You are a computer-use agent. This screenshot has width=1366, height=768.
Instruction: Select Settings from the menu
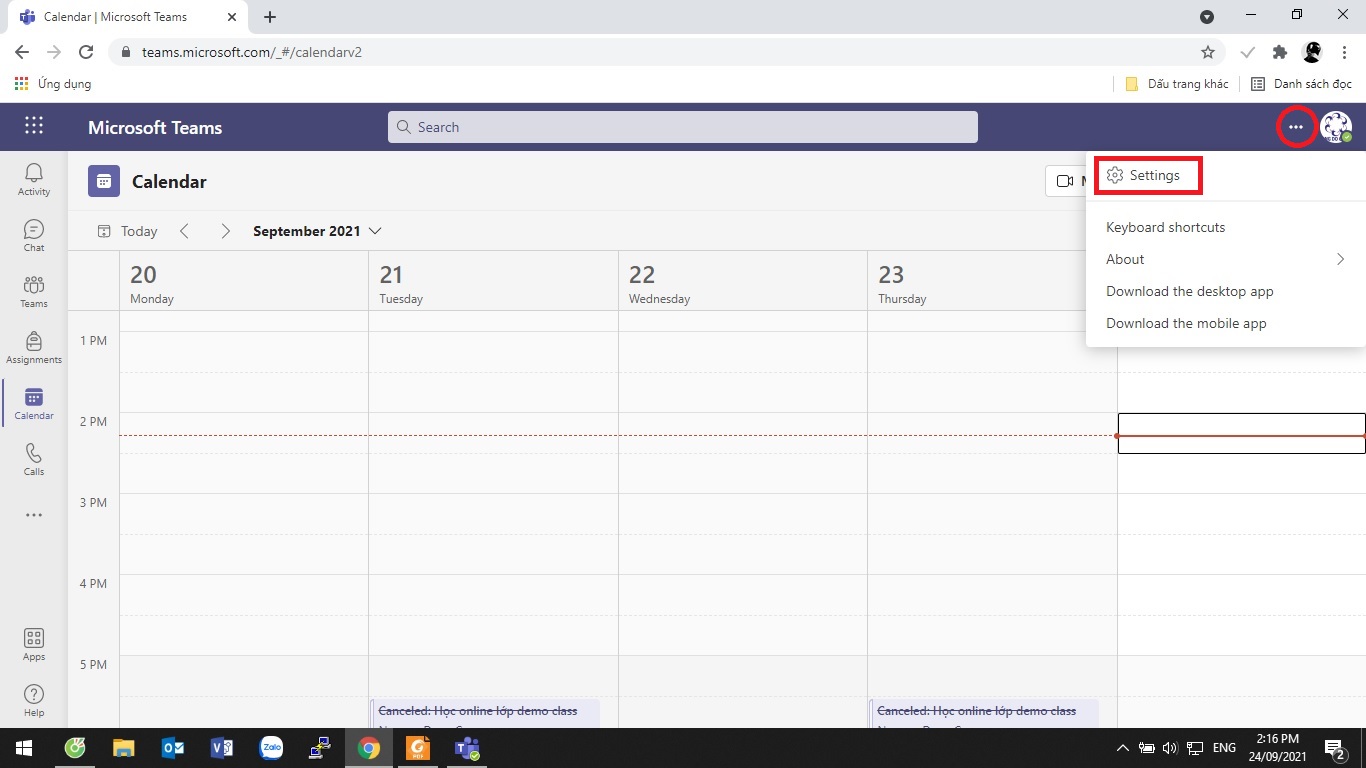(x=1148, y=175)
